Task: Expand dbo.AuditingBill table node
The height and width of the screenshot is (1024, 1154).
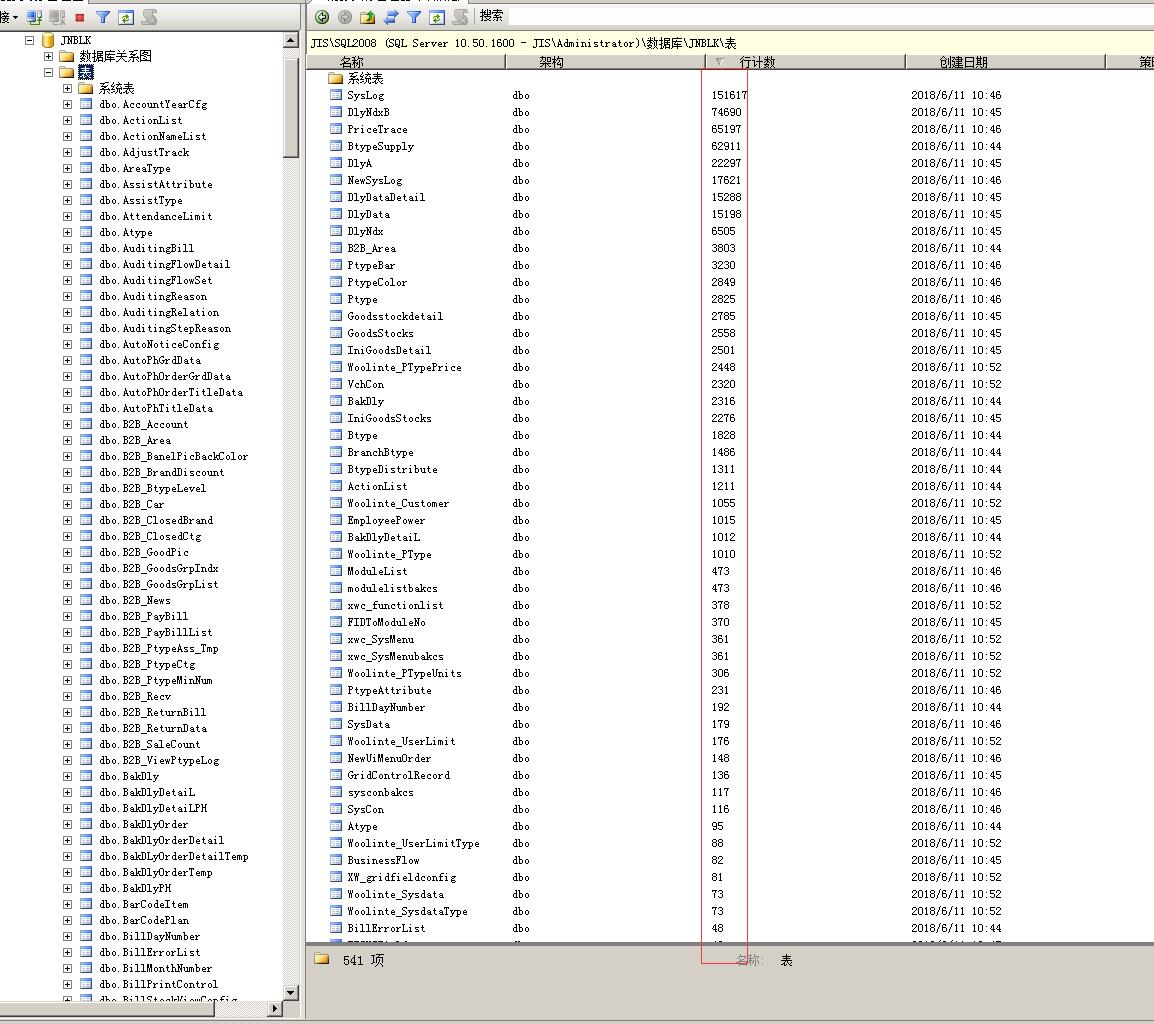Action: pyautogui.click(x=67, y=248)
